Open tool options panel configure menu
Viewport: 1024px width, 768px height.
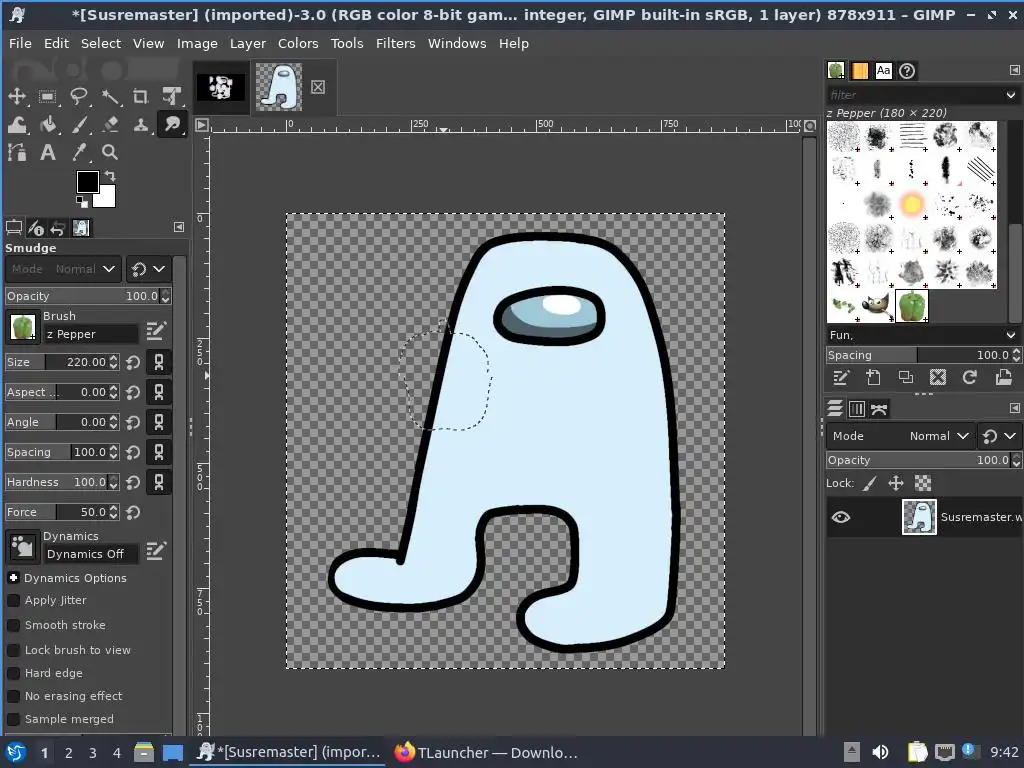(x=179, y=227)
